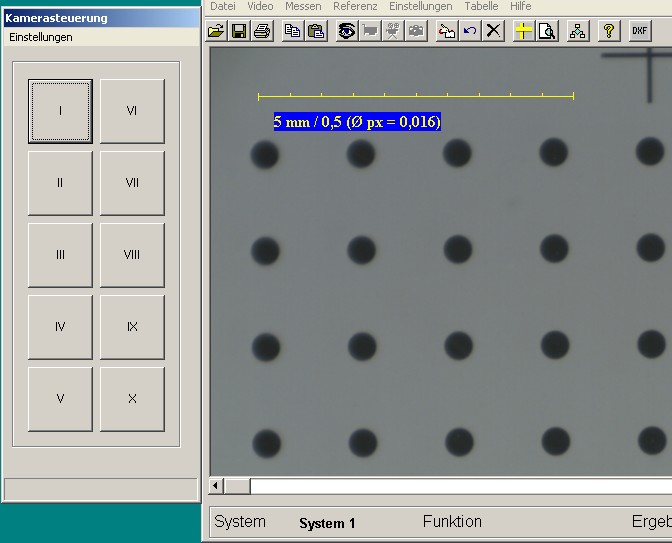Click the Print icon
This screenshot has width=672, height=543.
point(262,31)
